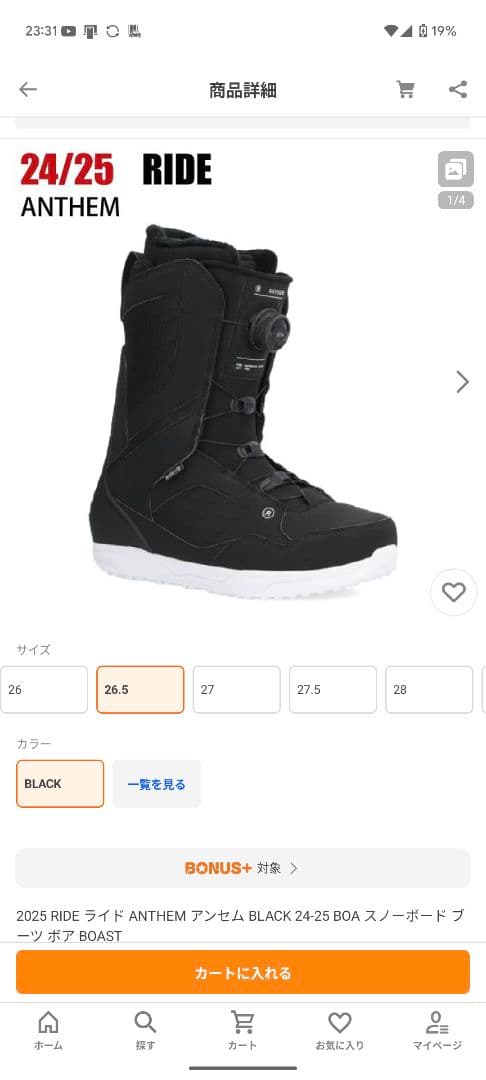486x1080 pixels.
Task: Add boot to favorites with heart icon
Action: coord(454,592)
